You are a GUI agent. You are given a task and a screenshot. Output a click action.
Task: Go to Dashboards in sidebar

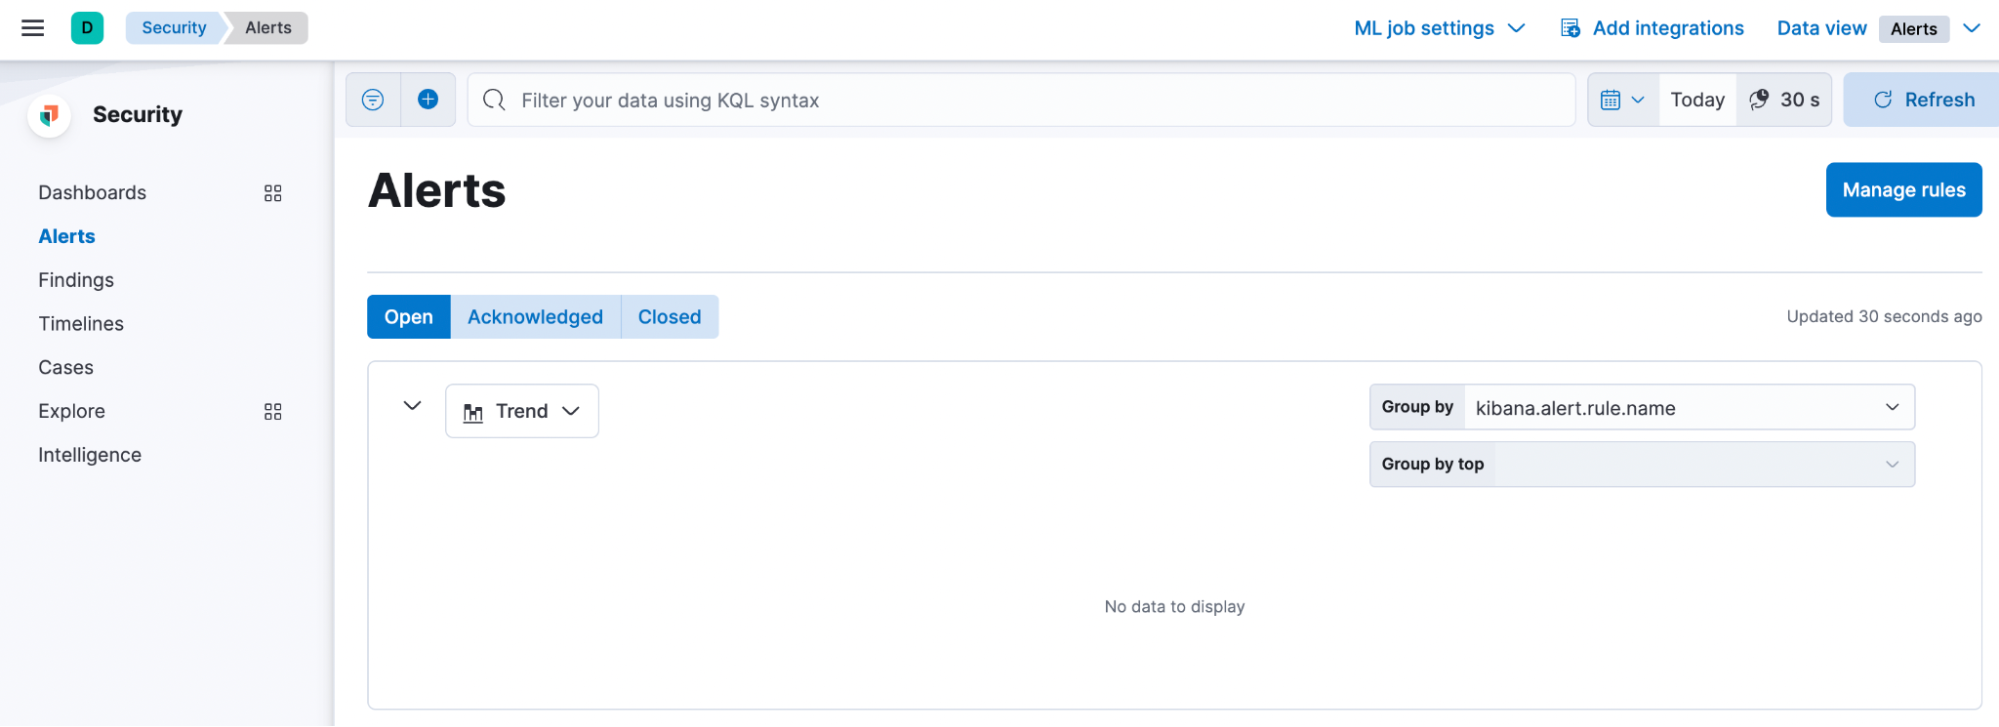coord(92,193)
